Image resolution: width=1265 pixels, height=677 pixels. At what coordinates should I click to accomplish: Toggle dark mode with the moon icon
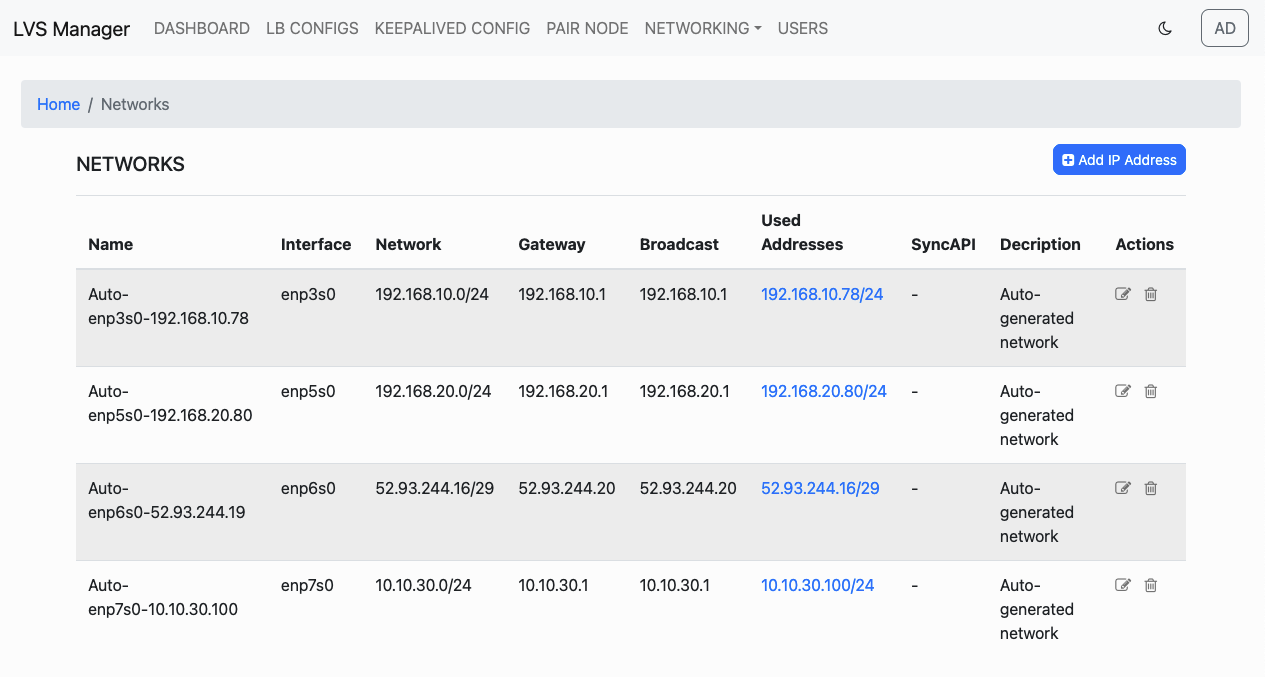point(1165,28)
